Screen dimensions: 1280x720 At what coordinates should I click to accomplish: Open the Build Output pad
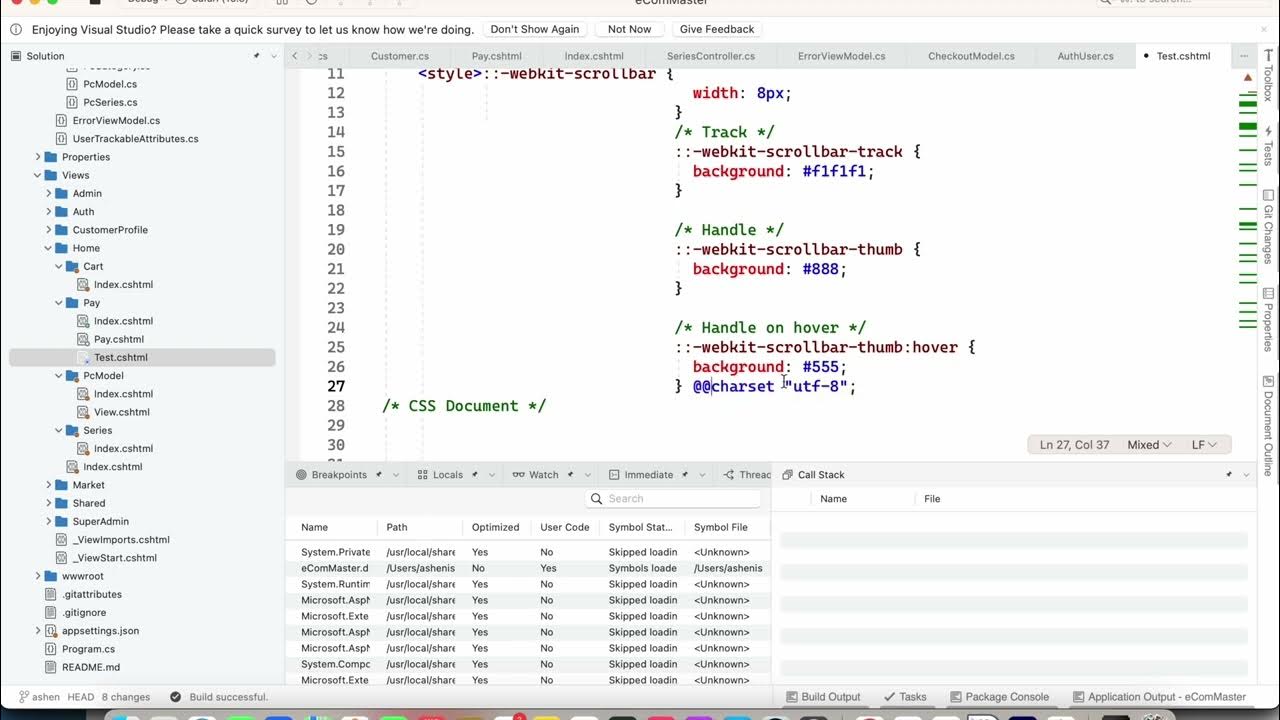(x=823, y=697)
